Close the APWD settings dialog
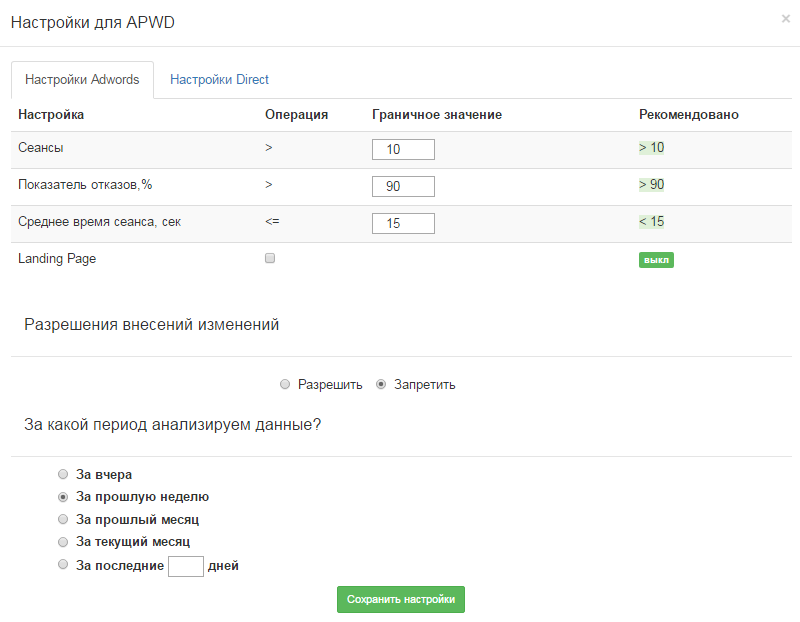Screen dimensions: 800x622 785,18
